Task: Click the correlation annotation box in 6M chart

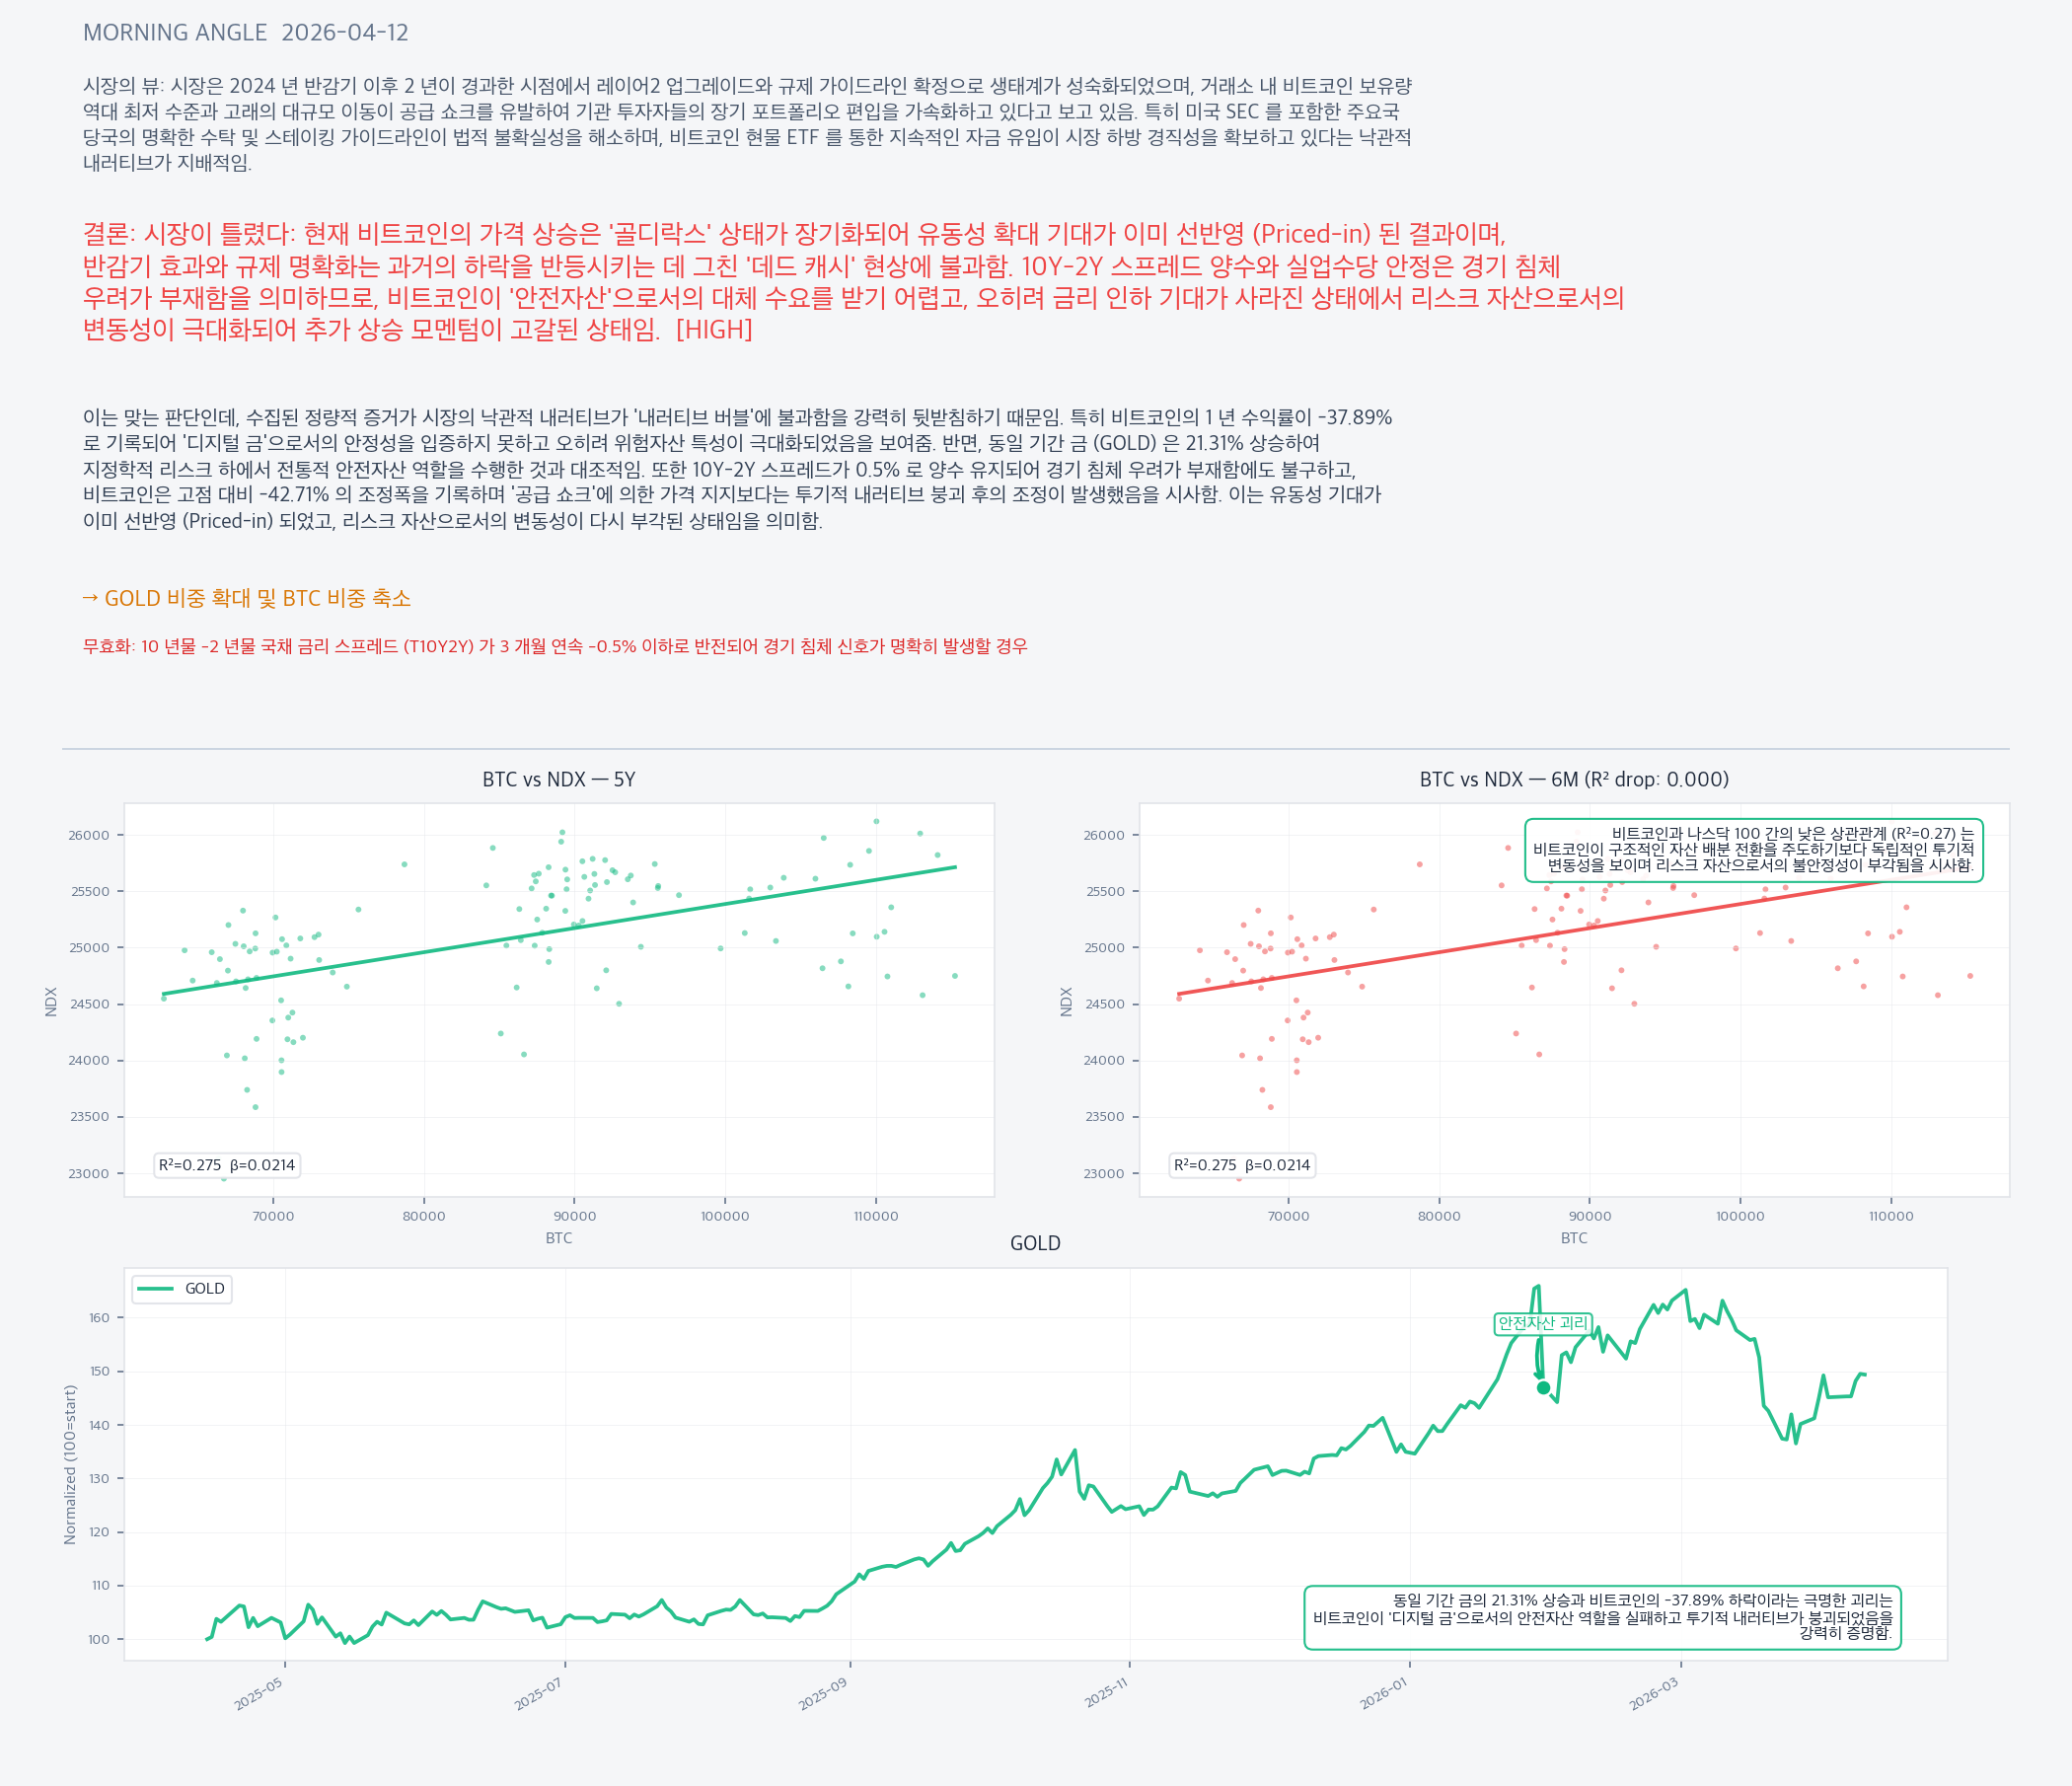Action: [x=1753, y=850]
